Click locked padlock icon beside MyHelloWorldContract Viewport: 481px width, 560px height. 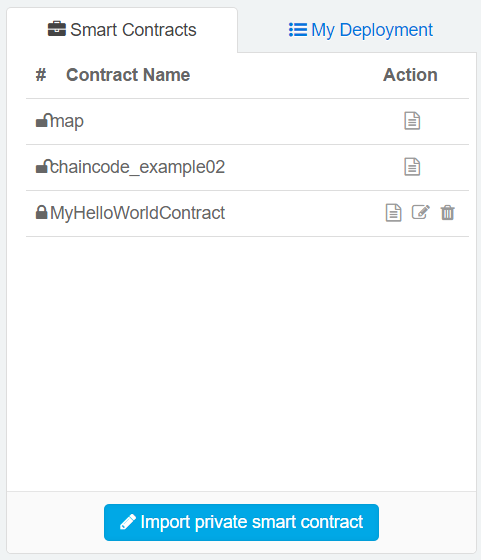tap(41, 212)
